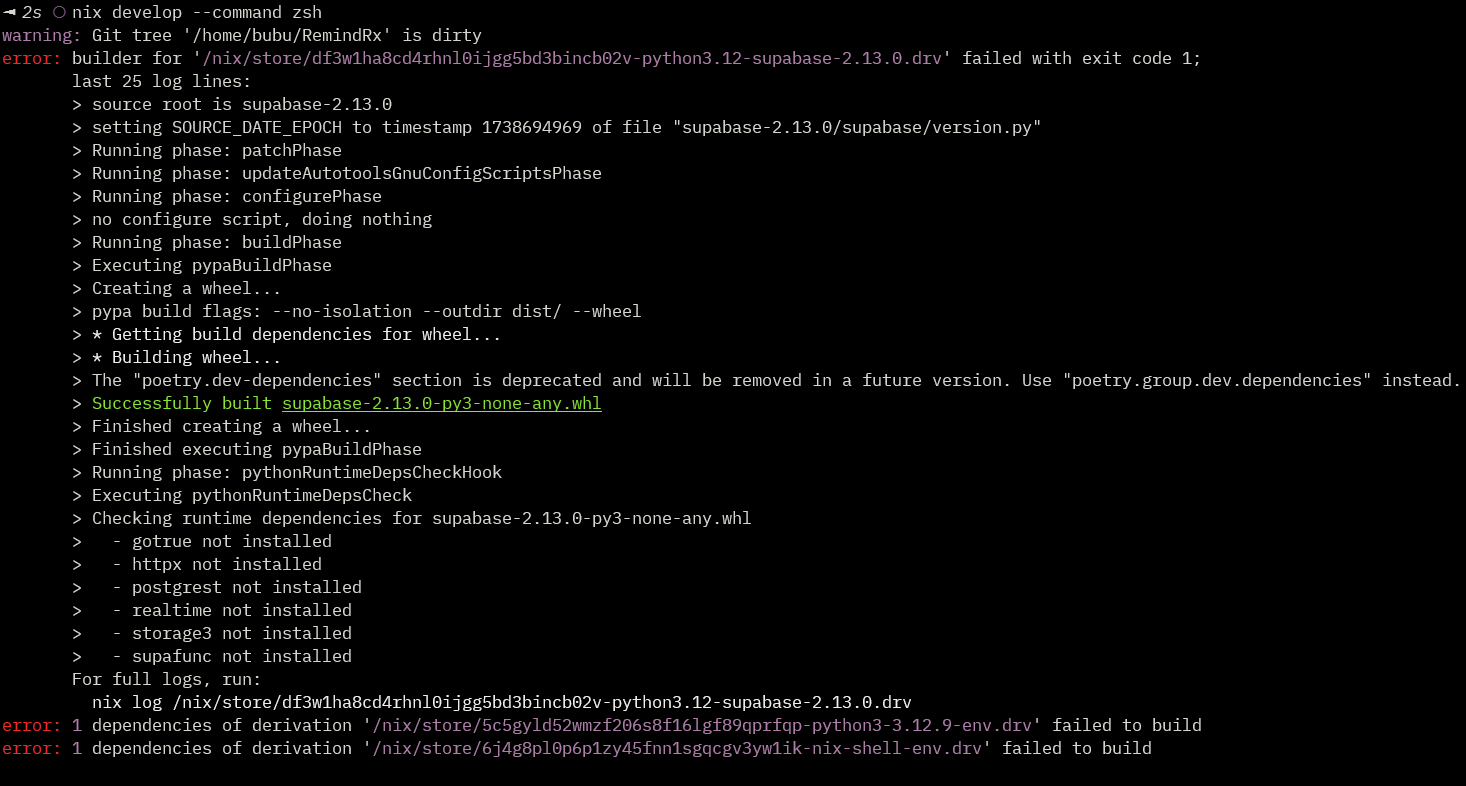Click the 'realtime not installed' line
The width and height of the screenshot is (1466, 786).
pos(242,610)
